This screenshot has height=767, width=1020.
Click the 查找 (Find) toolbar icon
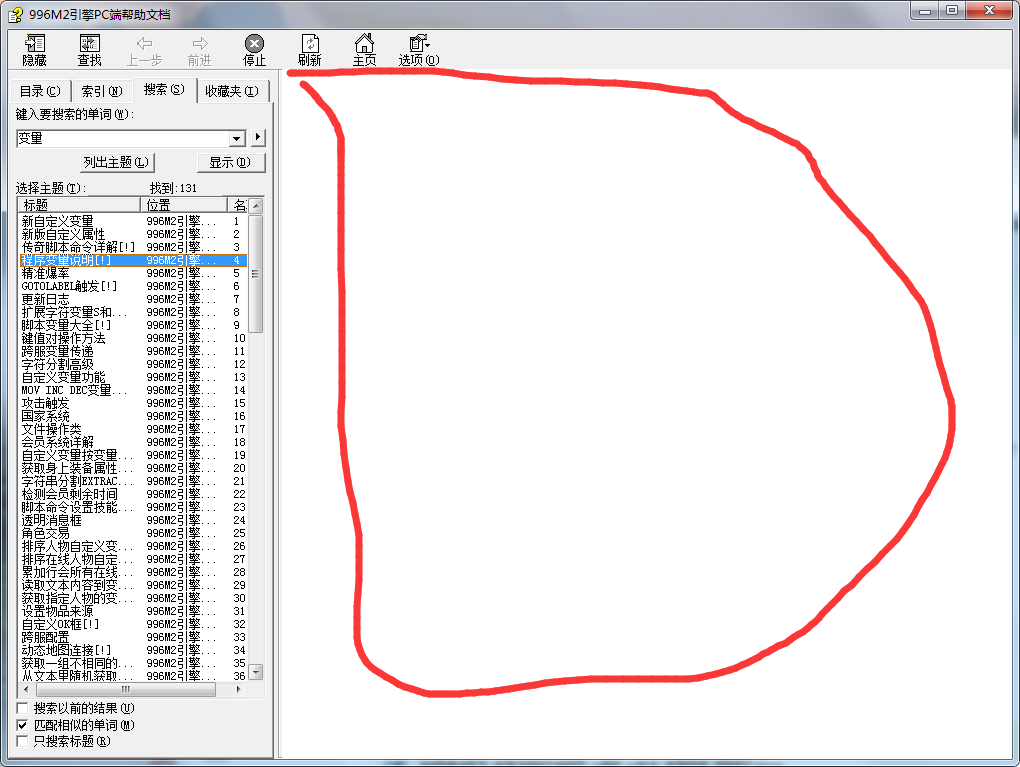pos(90,44)
